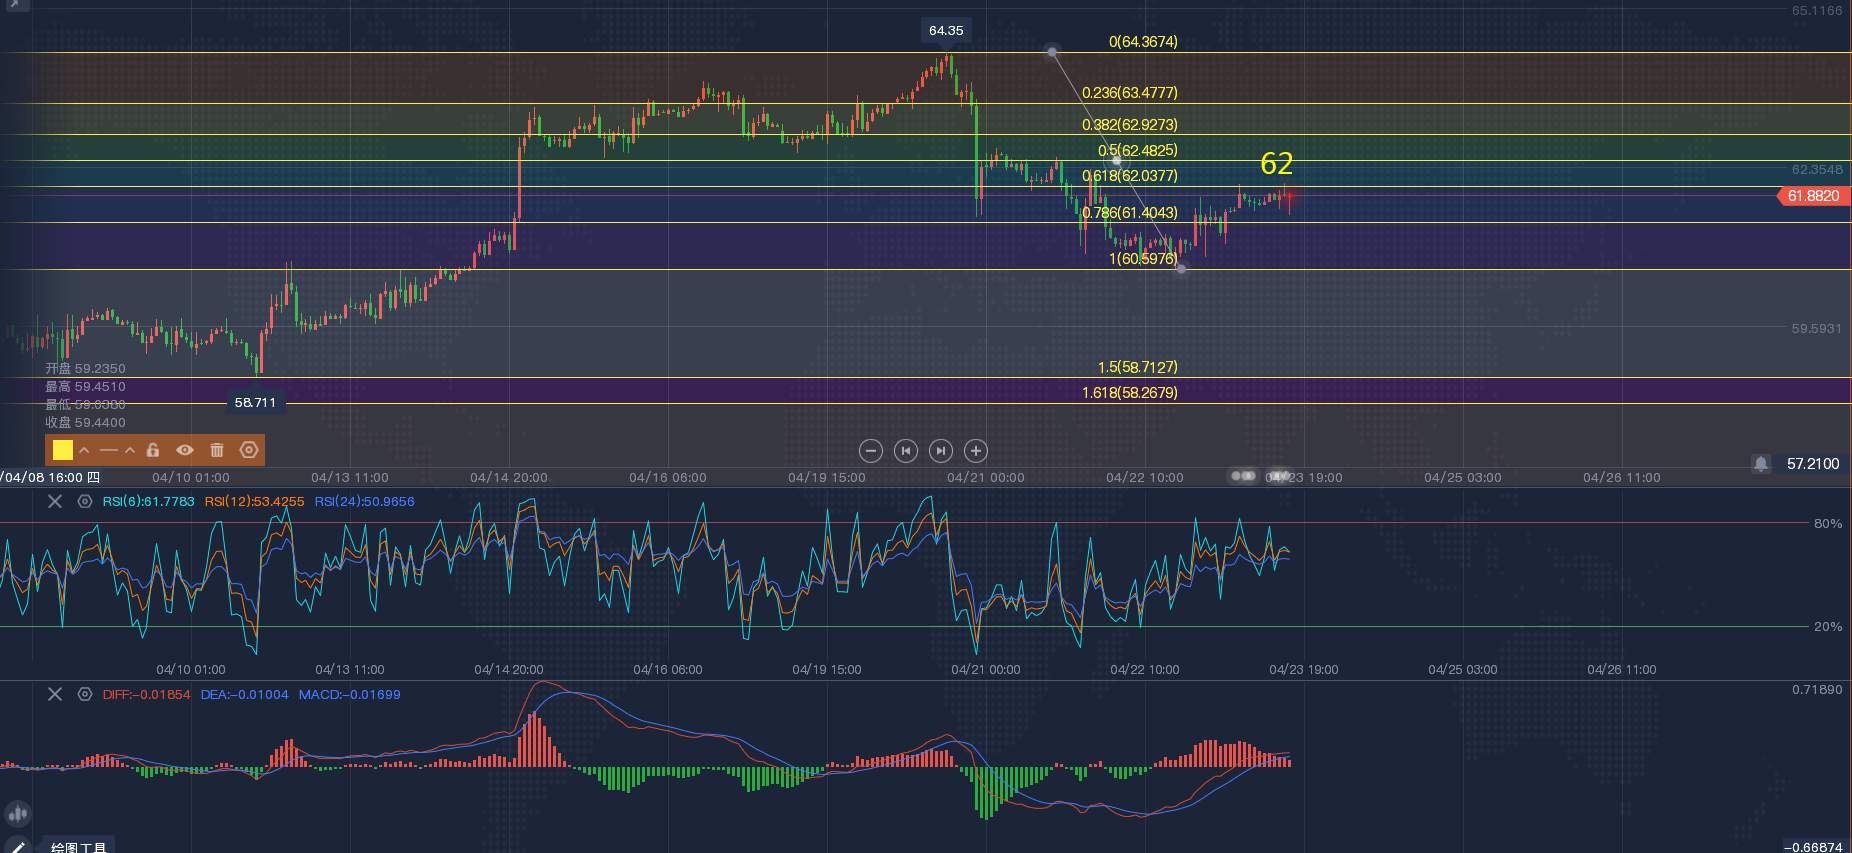The image size is (1852, 853).
Task: Click the crosshair date label 04/08 16:00
Action: [x=50, y=478]
